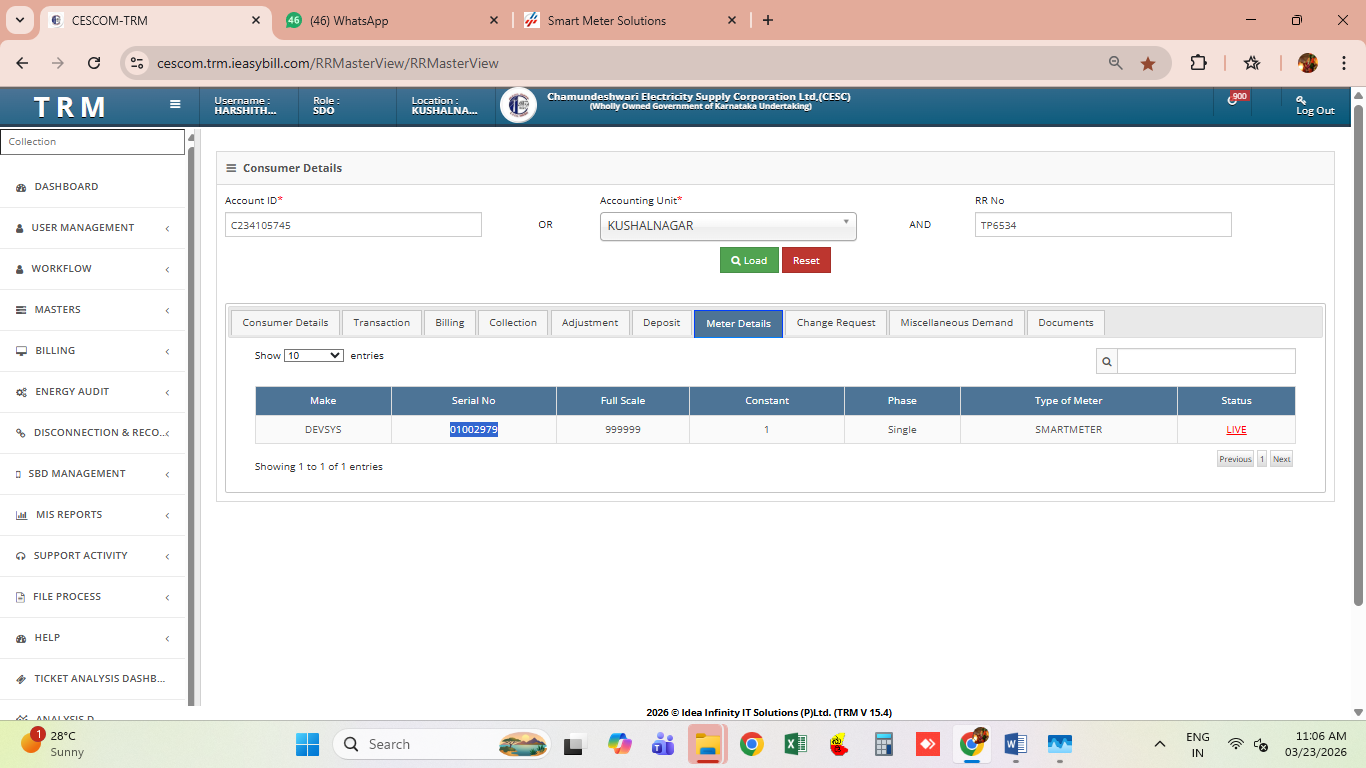Image resolution: width=1366 pixels, height=768 pixels.
Task: Open the Chrome tab search dropdown arrow
Action: [x=19, y=20]
